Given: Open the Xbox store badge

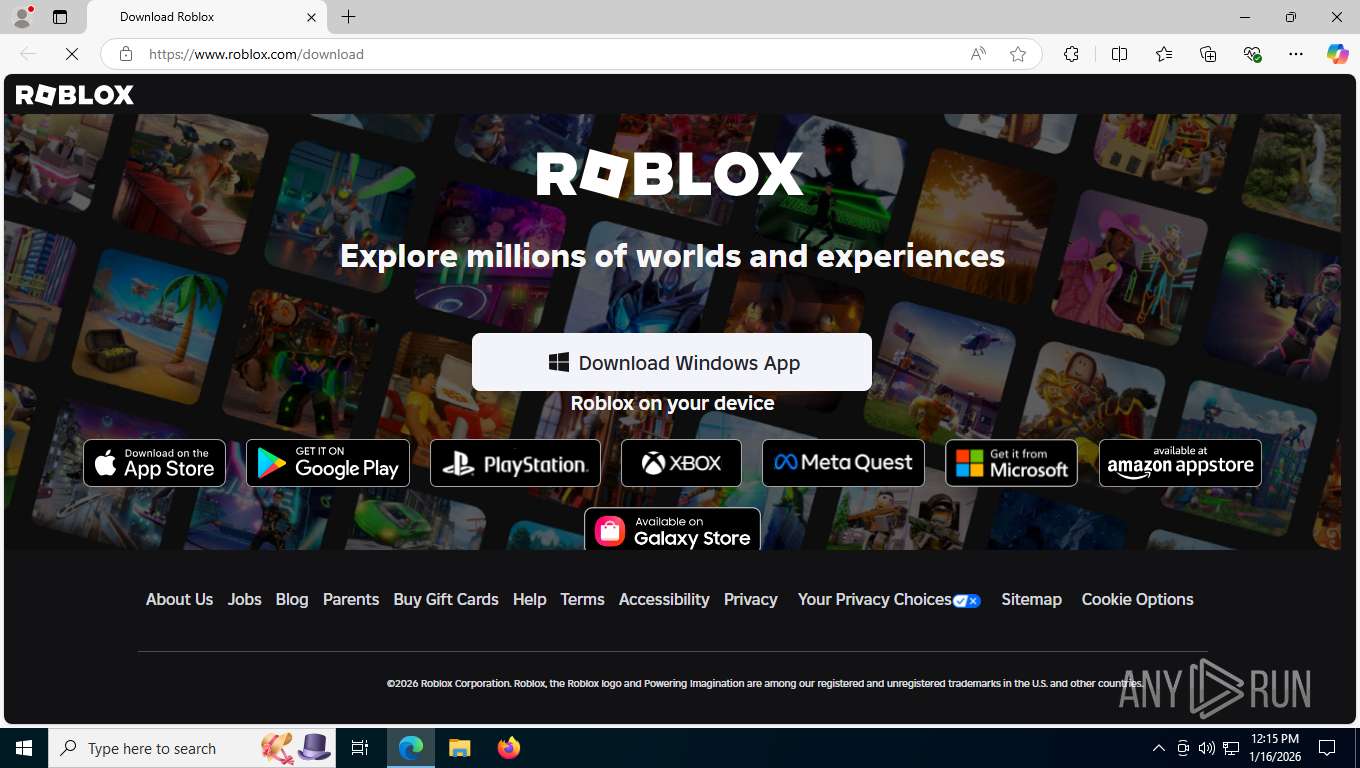Looking at the screenshot, I should tap(681, 463).
